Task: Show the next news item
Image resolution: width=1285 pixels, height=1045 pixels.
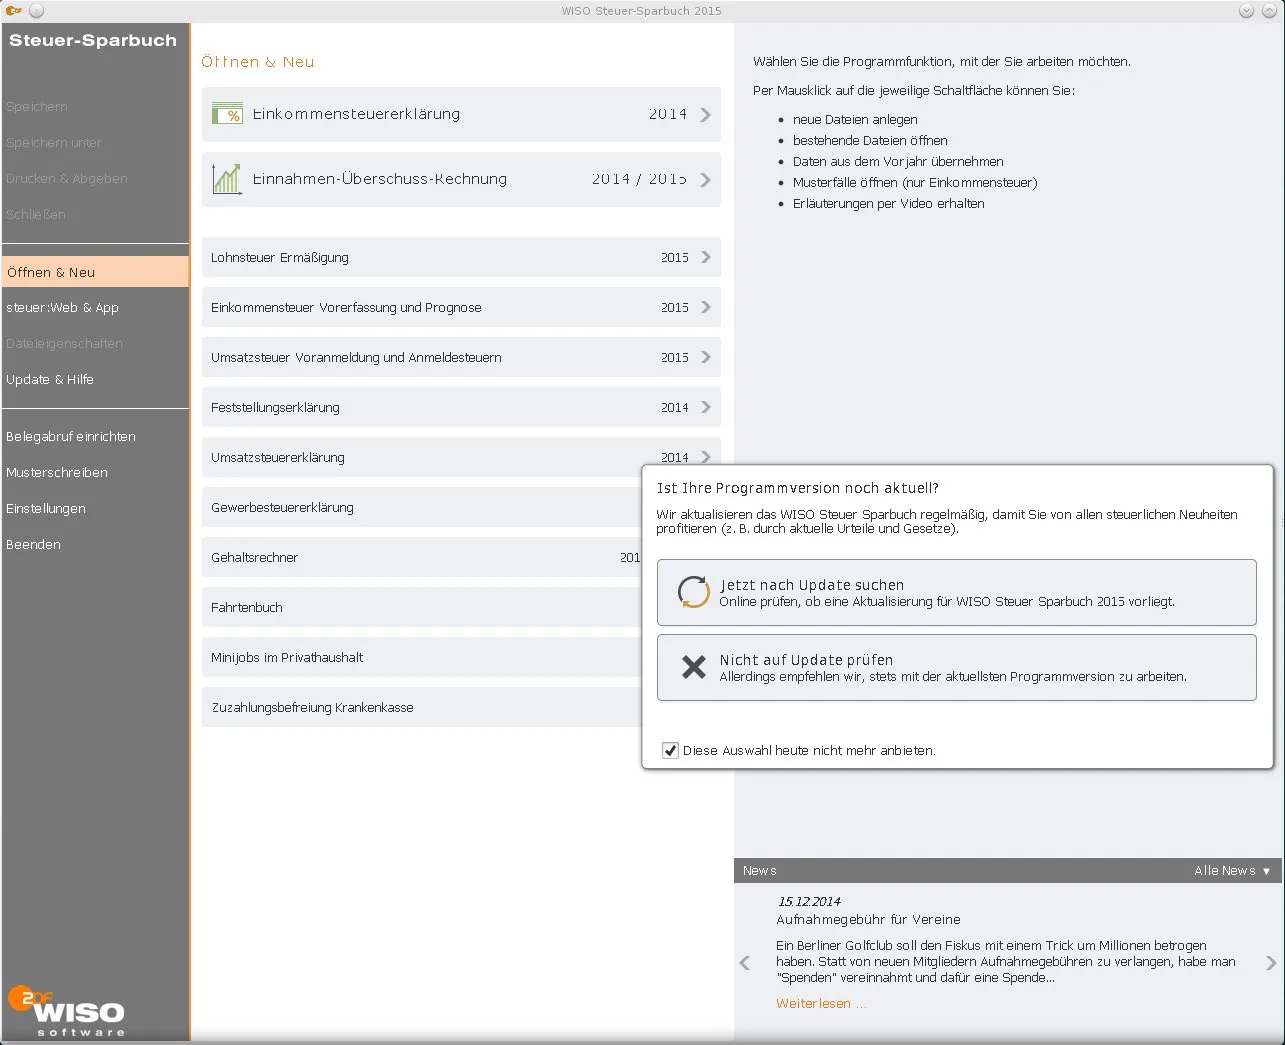Action: [x=1268, y=962]
